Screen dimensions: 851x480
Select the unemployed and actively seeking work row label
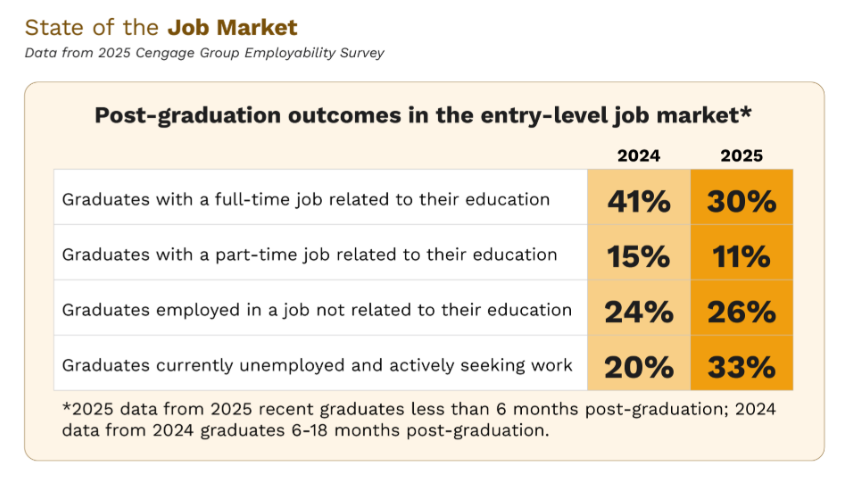(317, 364)
